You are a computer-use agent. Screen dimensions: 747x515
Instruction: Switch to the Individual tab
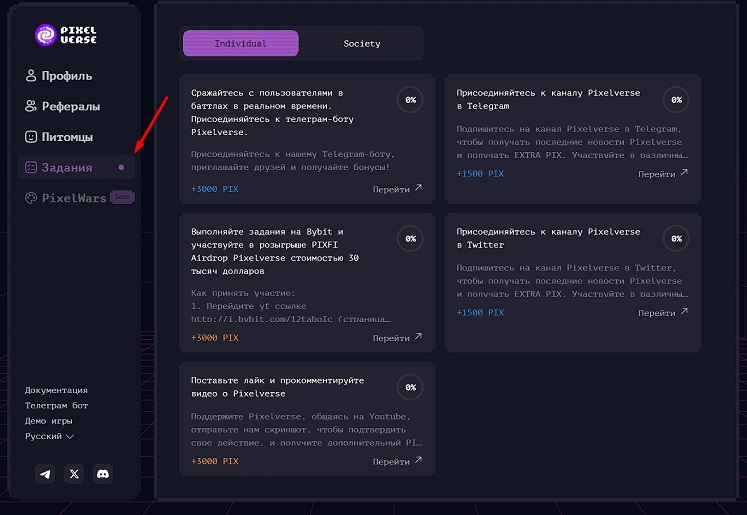(241, 44)
